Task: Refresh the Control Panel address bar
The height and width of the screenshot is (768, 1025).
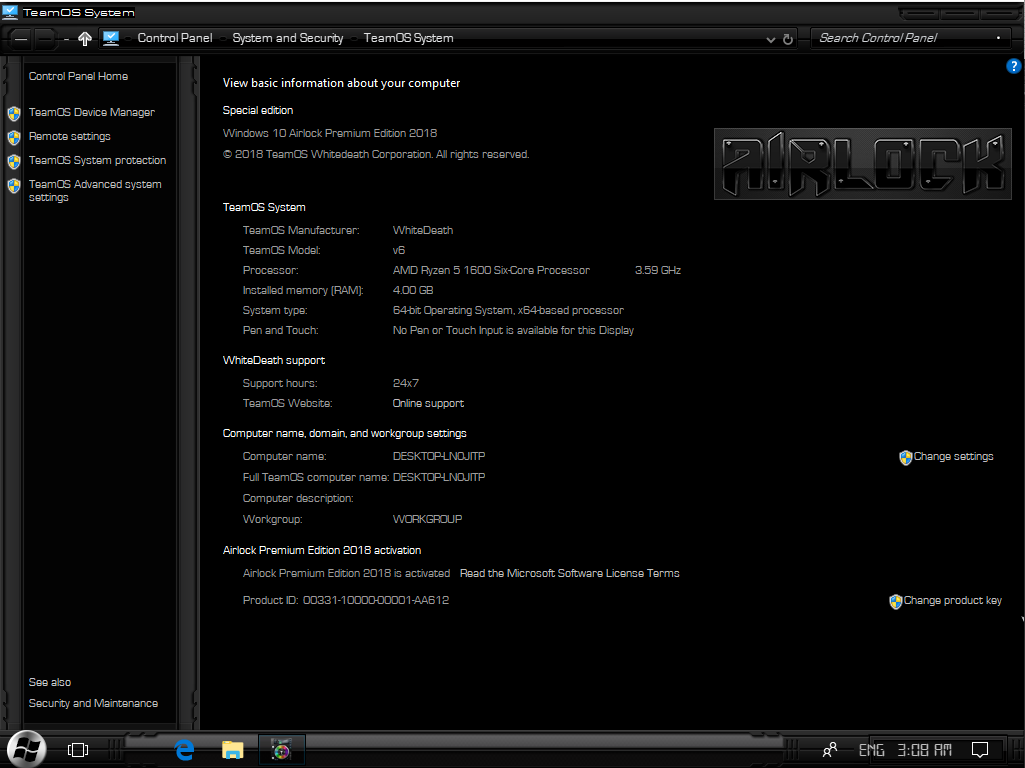Action: click(788, 39)
